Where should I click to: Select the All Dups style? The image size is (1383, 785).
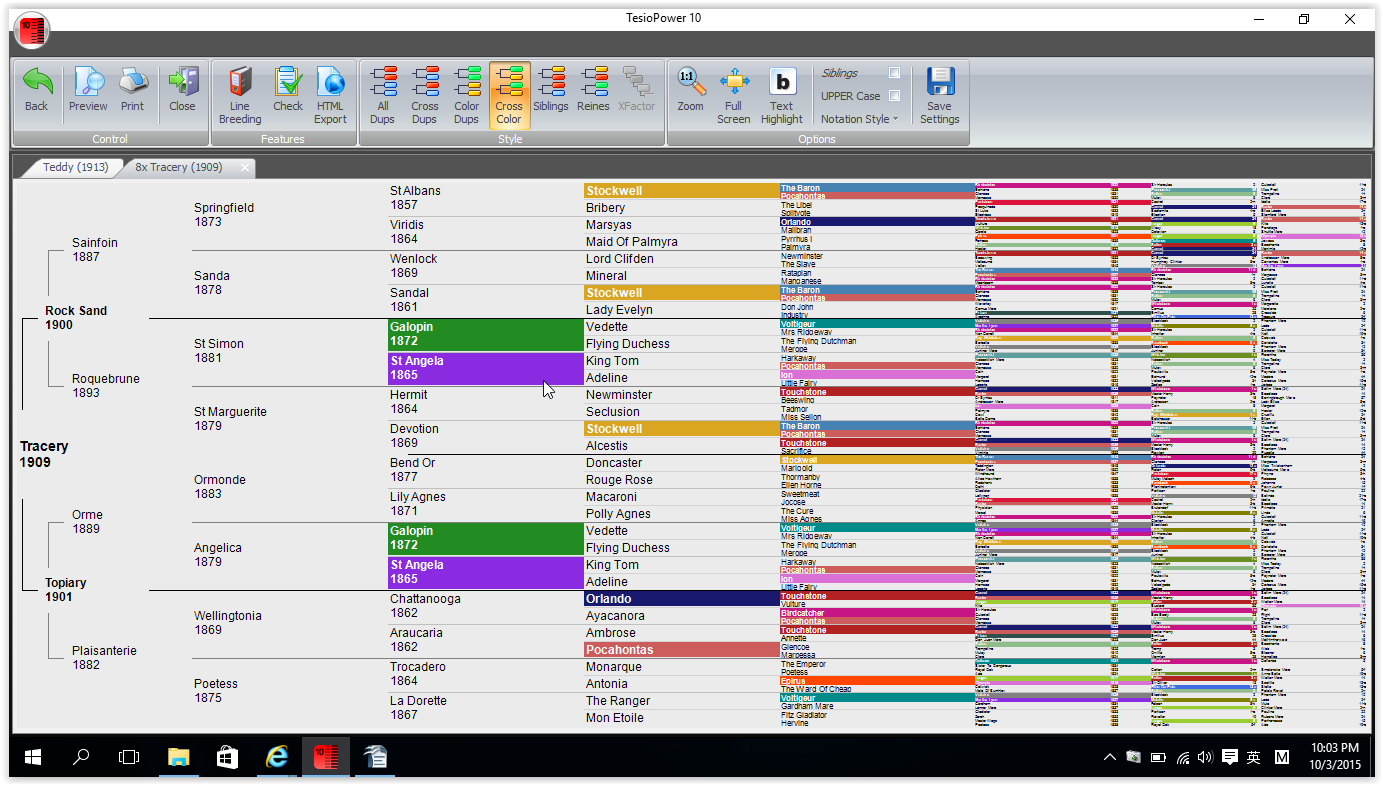point(383,83)
